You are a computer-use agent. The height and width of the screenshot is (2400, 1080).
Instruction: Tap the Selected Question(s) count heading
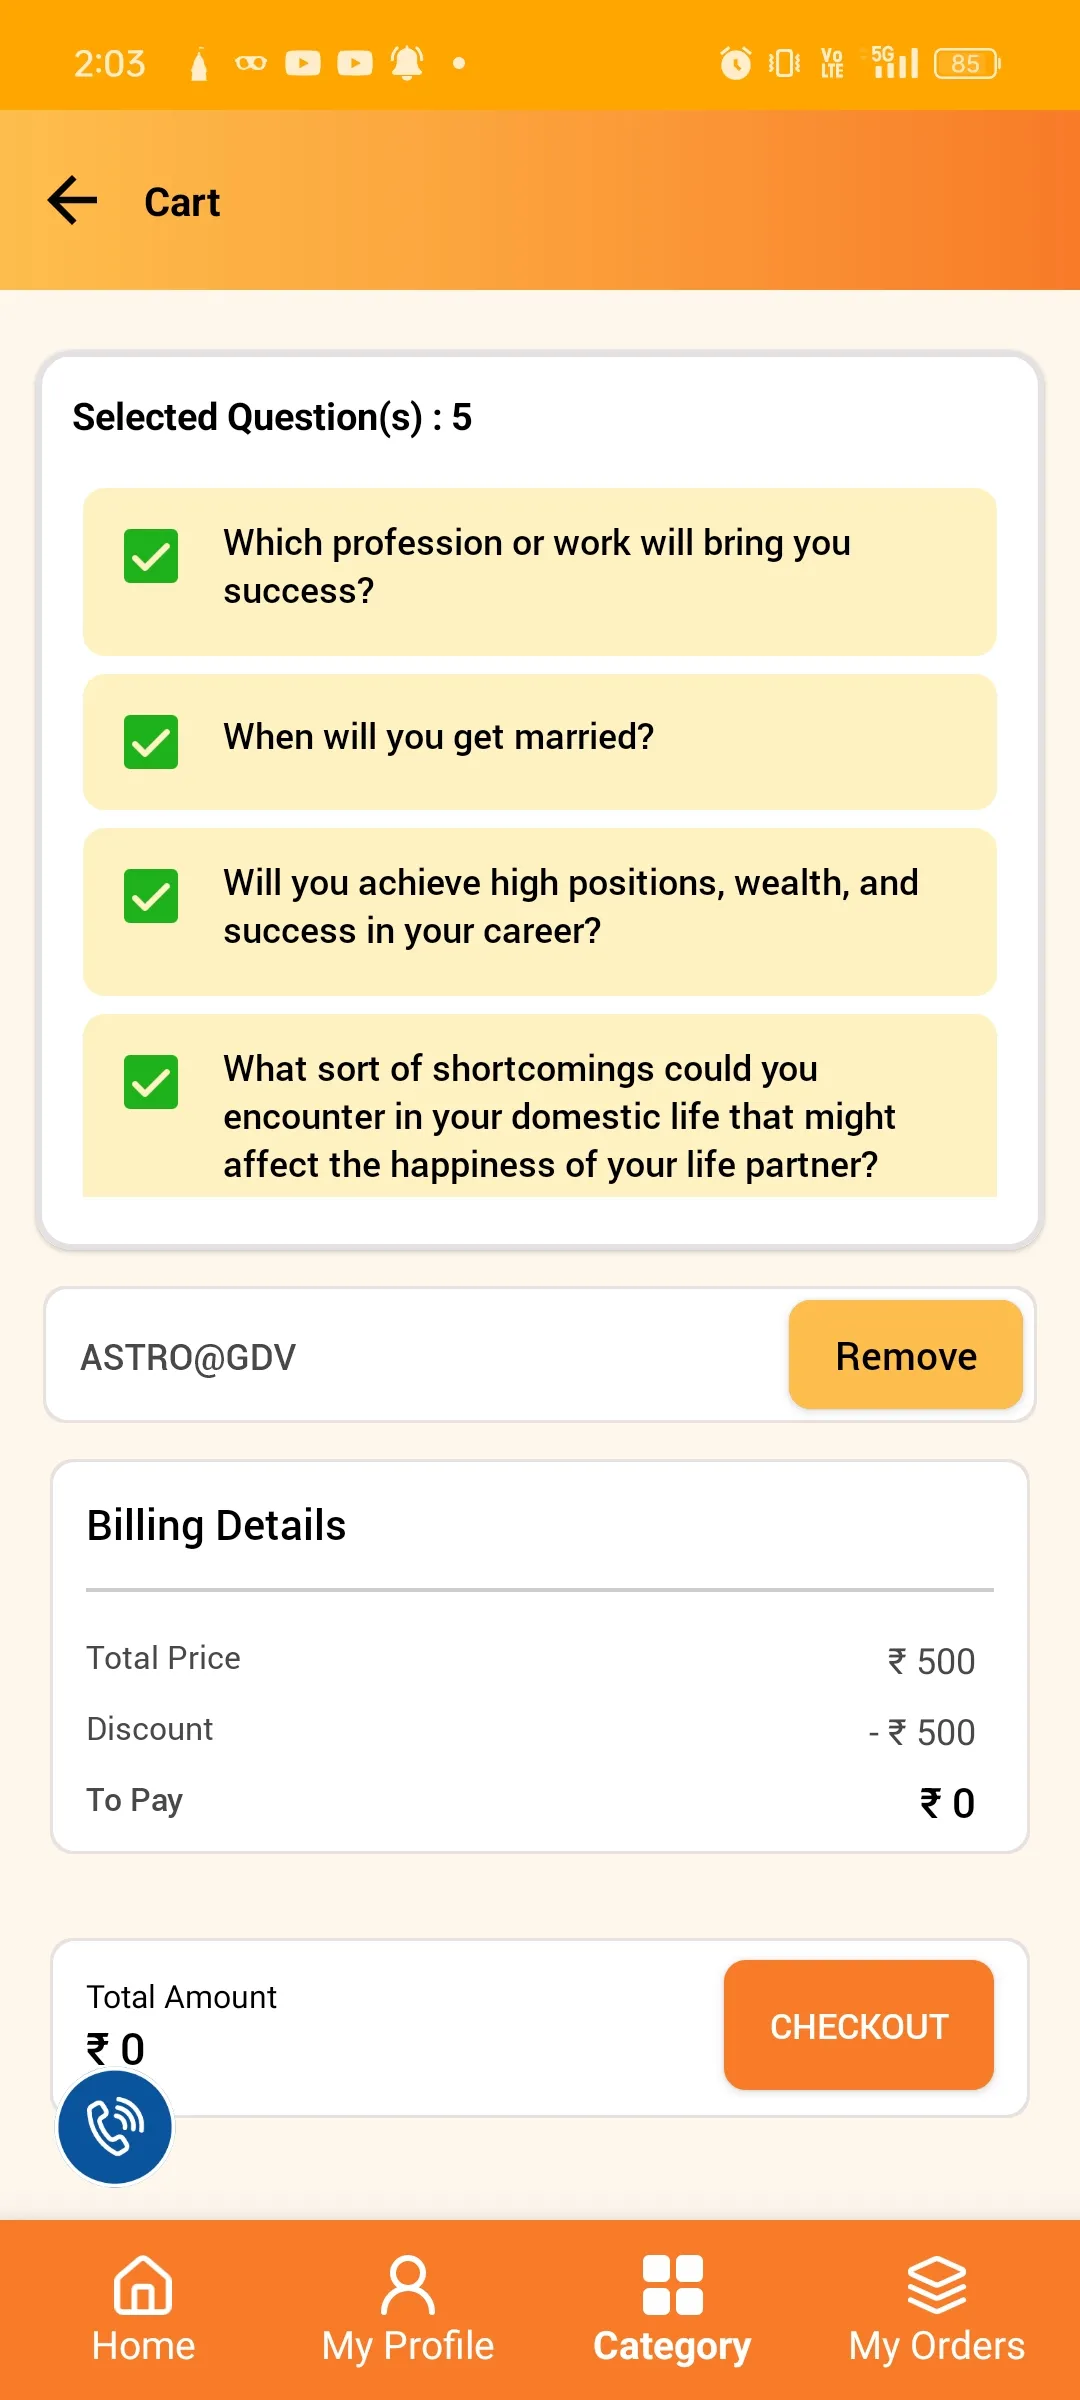click(x=272, y=417)
